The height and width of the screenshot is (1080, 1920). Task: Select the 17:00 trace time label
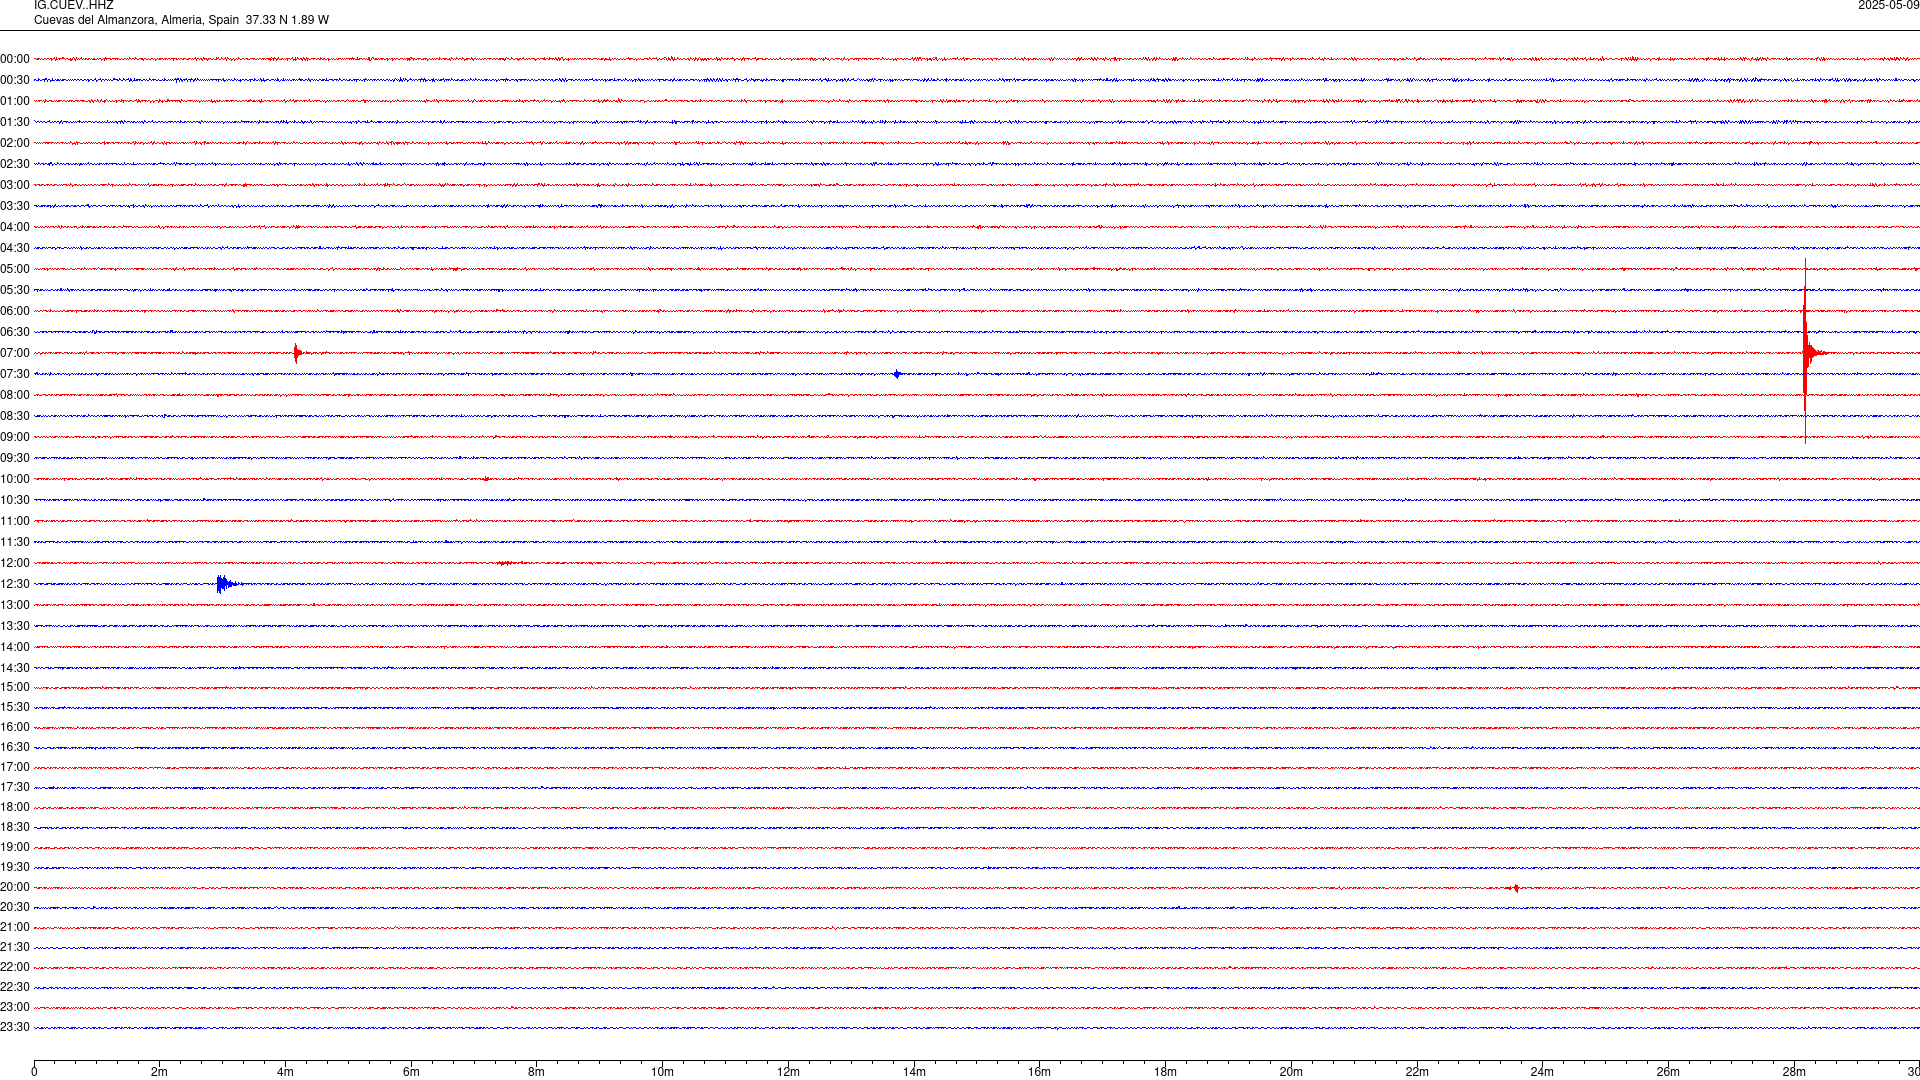(x=15, y=767)
